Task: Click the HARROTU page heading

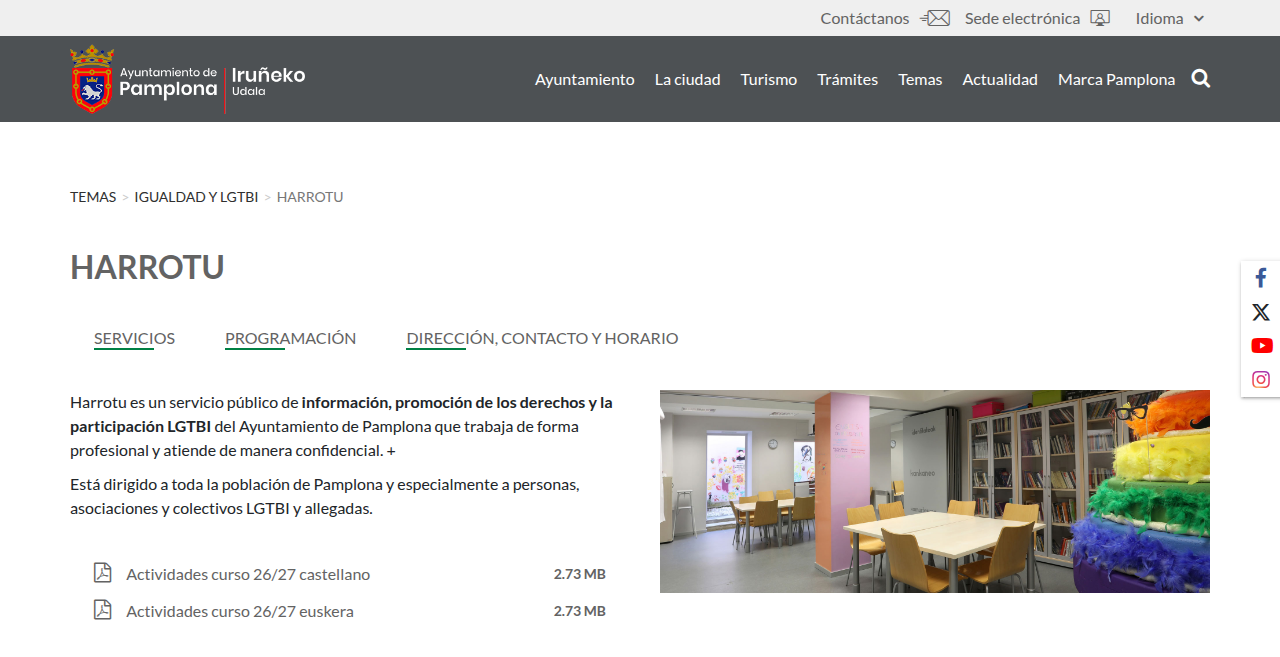Action: [147, 267]
